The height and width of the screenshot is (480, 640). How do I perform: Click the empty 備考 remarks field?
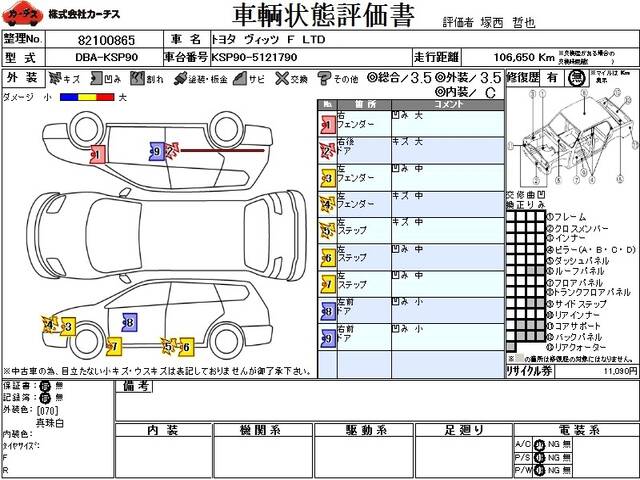point(376,401)
